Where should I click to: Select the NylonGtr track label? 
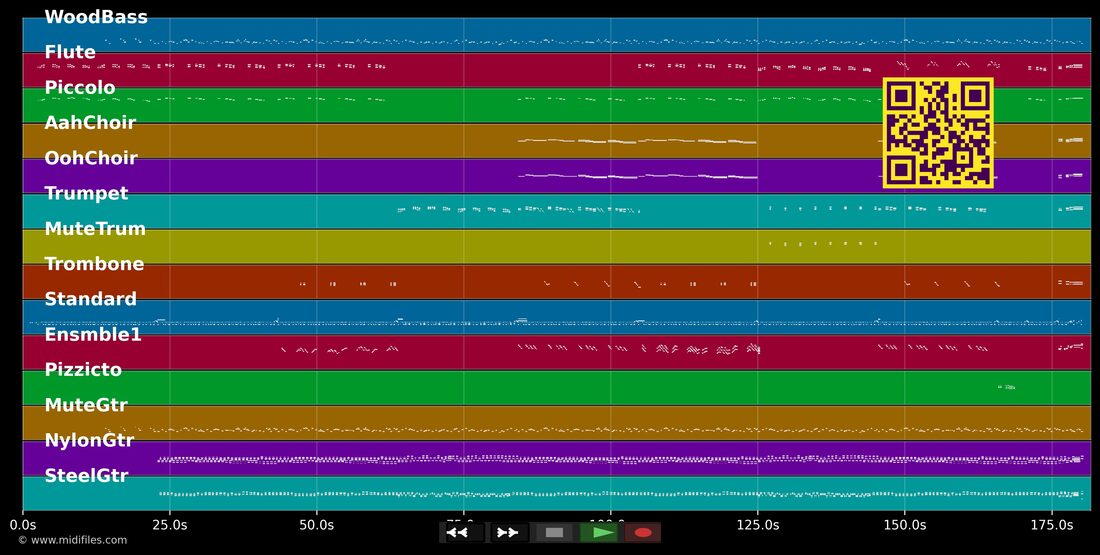[x=89, y=441]
